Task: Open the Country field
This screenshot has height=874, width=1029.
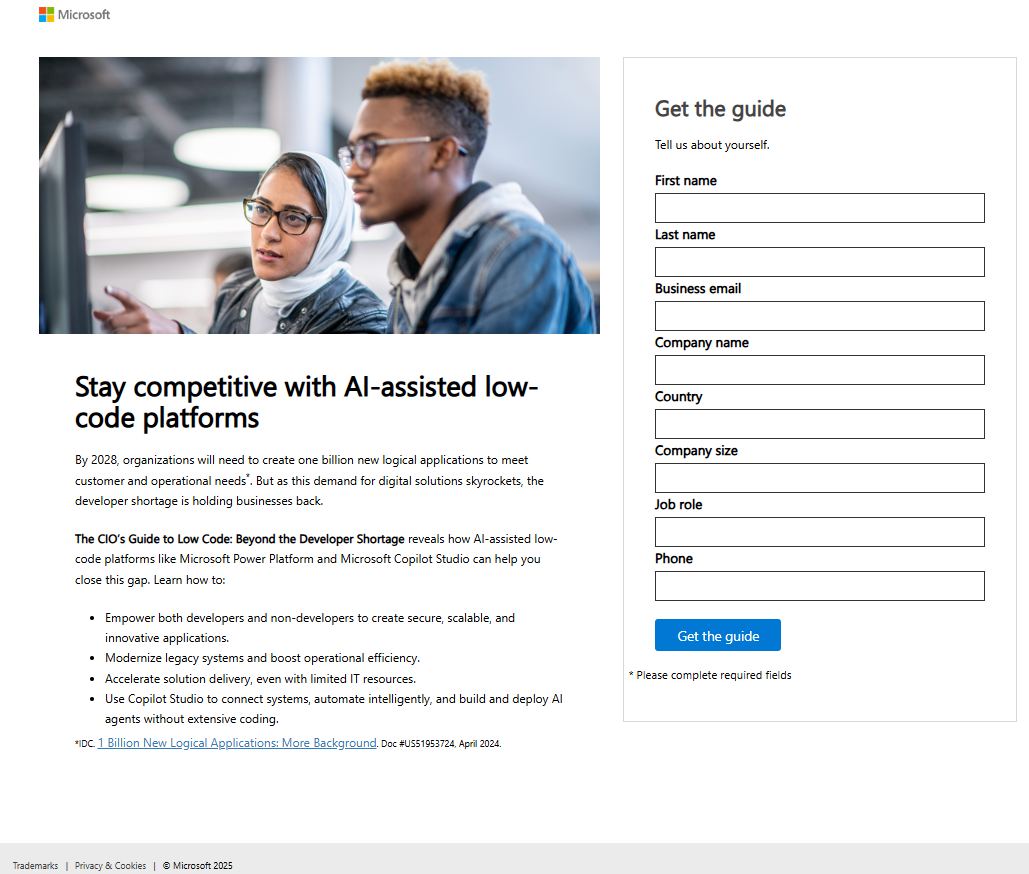Action: pos(819,424)
